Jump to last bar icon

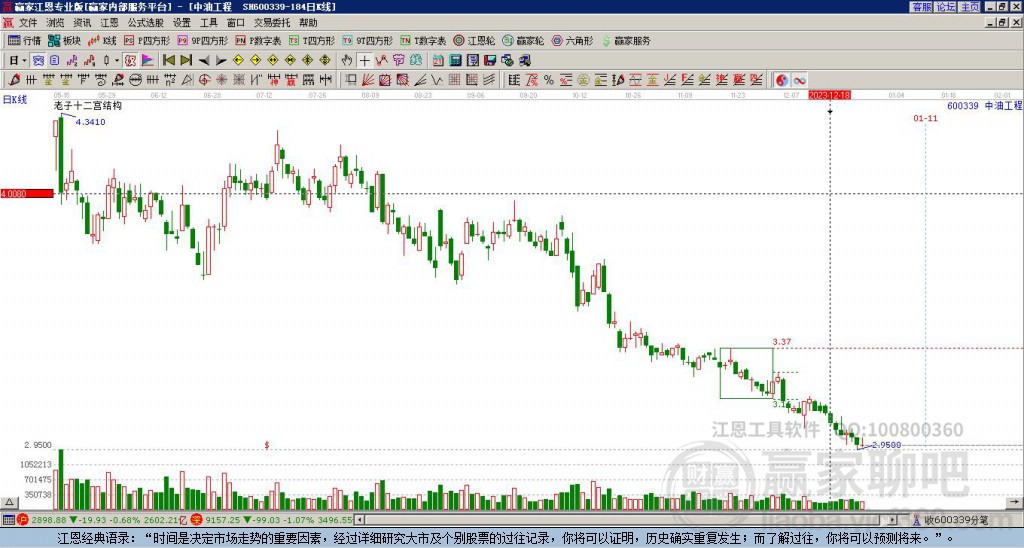click(186, 61)
